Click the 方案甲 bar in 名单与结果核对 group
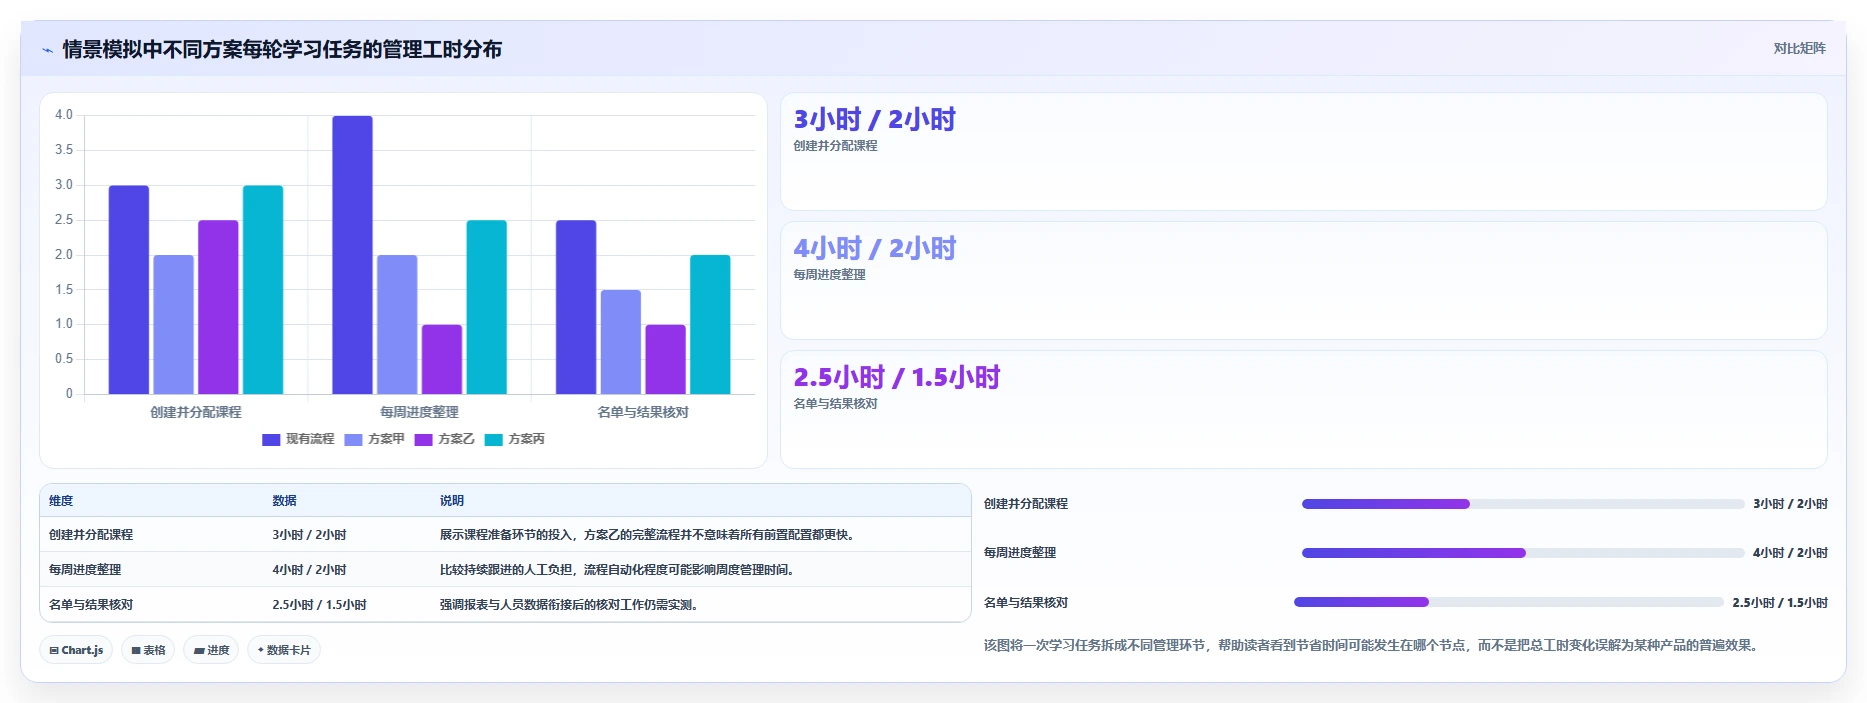The height and width of the screenshot is (703, 1867). click(621, 342)
